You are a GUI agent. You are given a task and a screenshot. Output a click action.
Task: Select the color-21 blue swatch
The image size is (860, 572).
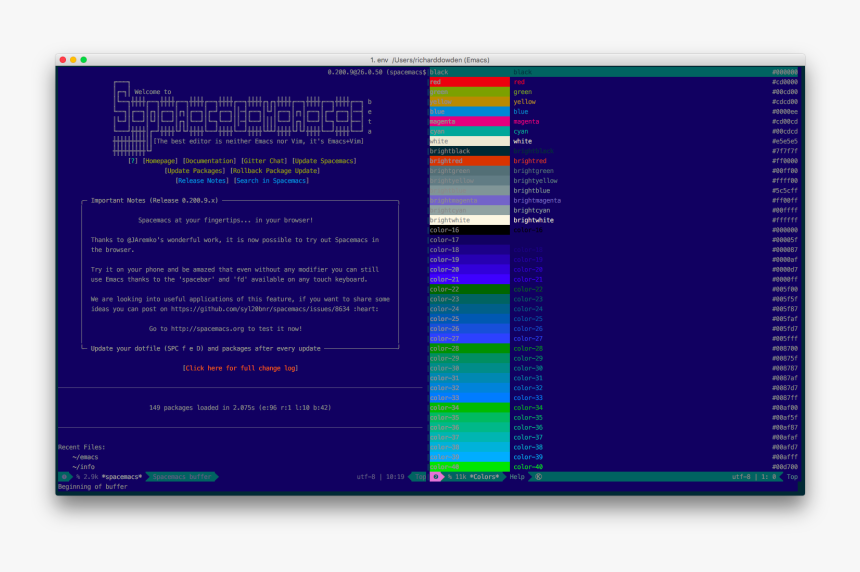coord(469,279)
